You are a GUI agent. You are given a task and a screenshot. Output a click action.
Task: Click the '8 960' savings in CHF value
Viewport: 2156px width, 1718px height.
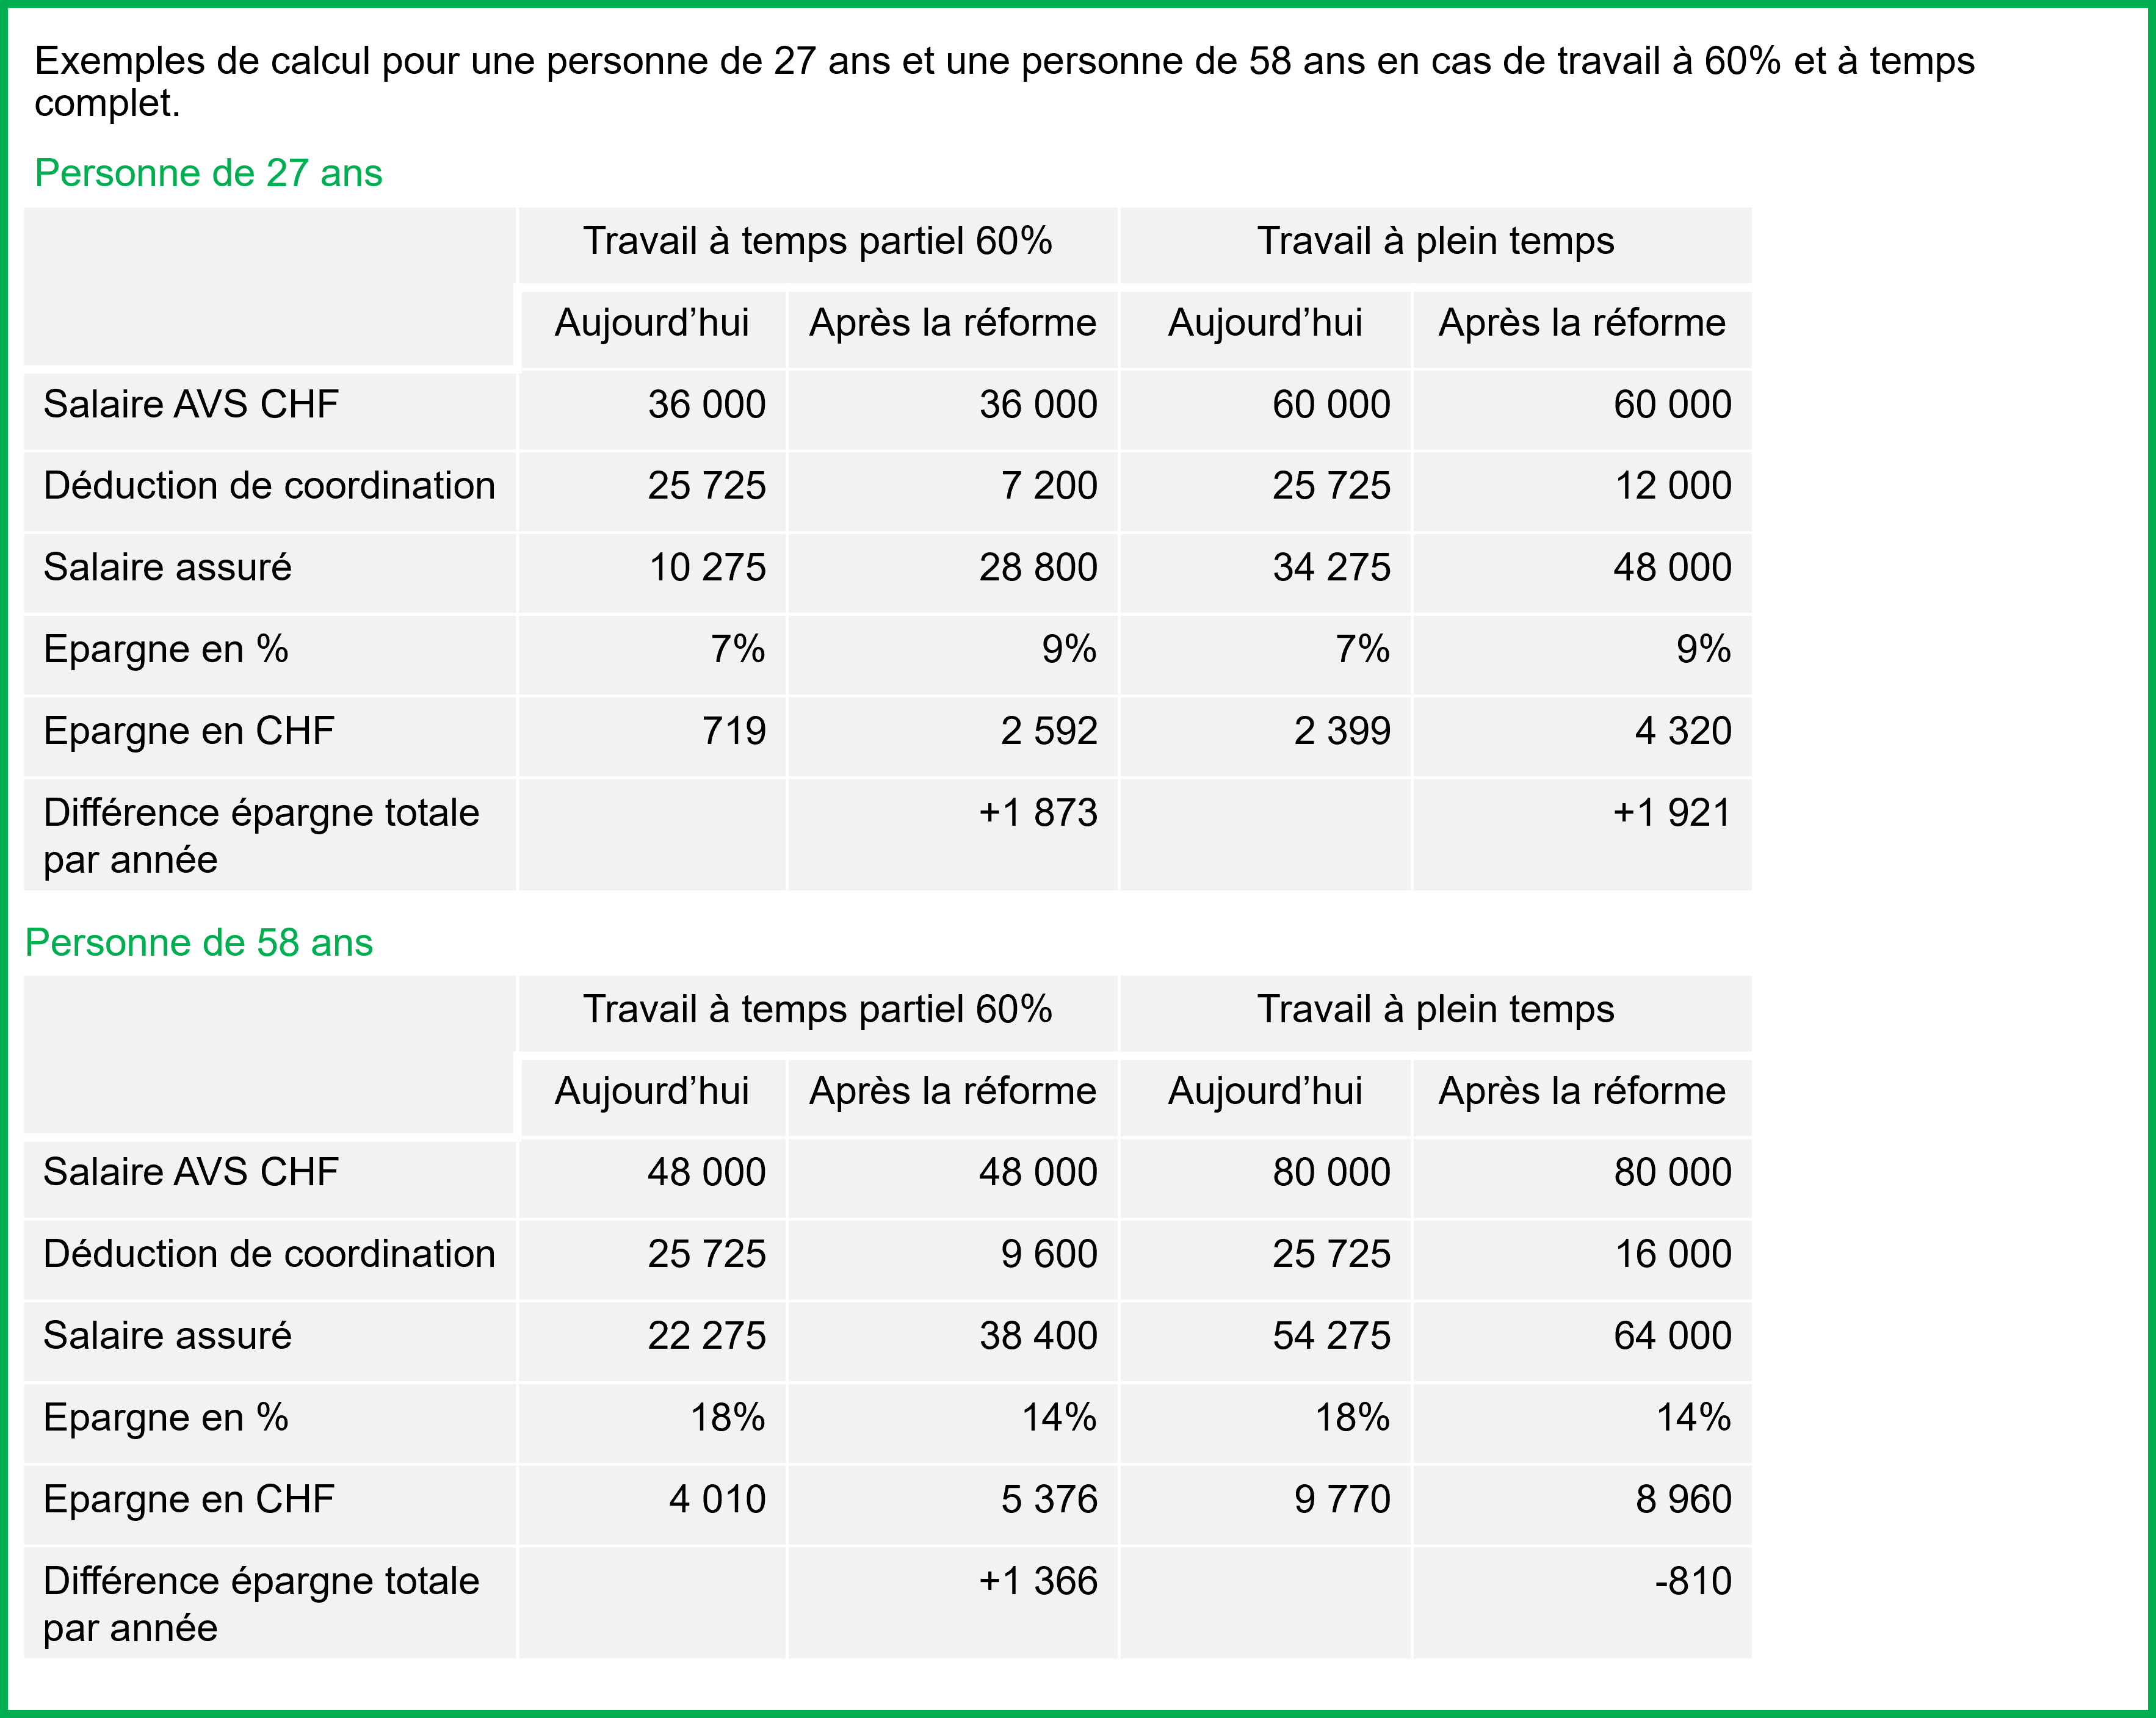(x=1683, y=1498)
